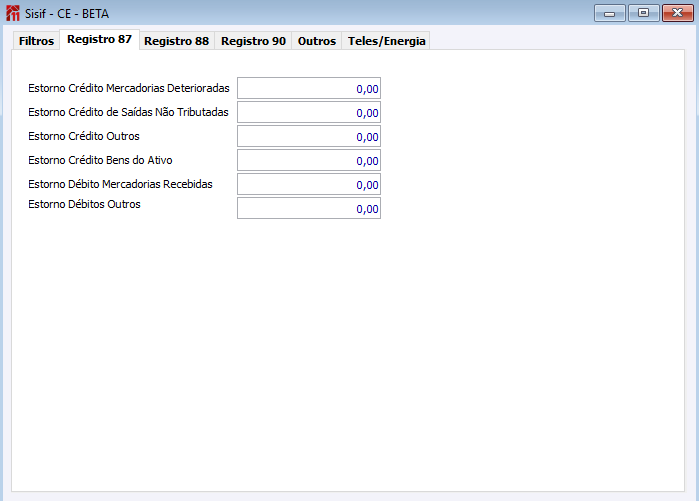Click the Estorno Débitos Outros value field
This screenshot has height=501, width=699.
coord(309,209)
